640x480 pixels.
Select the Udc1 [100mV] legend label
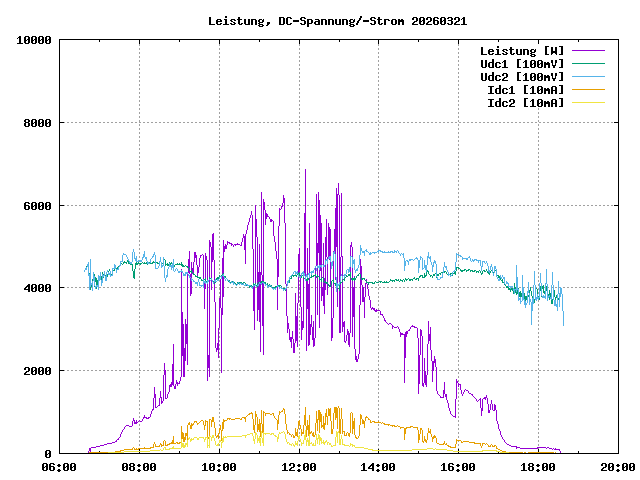[521, 64]
